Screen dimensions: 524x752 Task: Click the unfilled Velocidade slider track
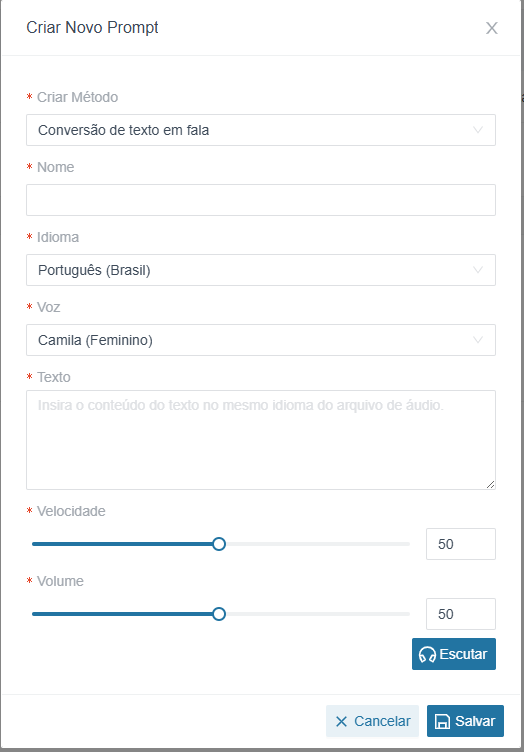pyautogui.click(x=318, y=544)
